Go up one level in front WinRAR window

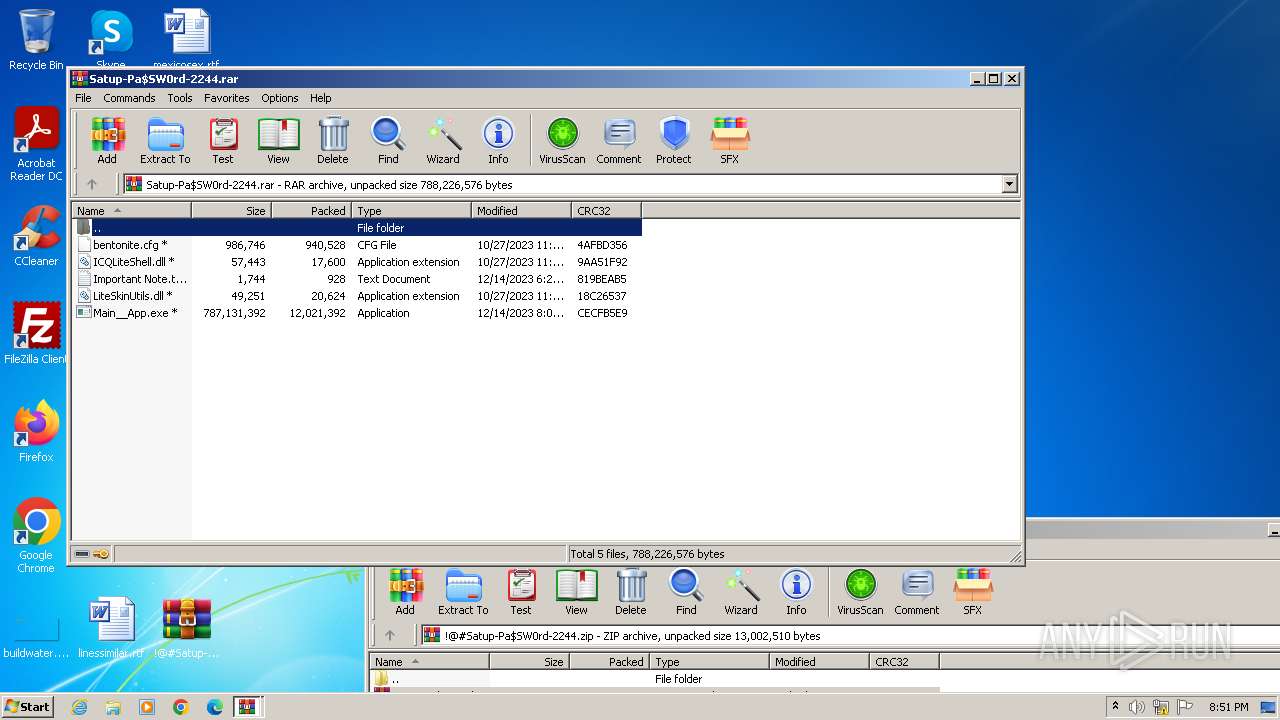point(92,184)
